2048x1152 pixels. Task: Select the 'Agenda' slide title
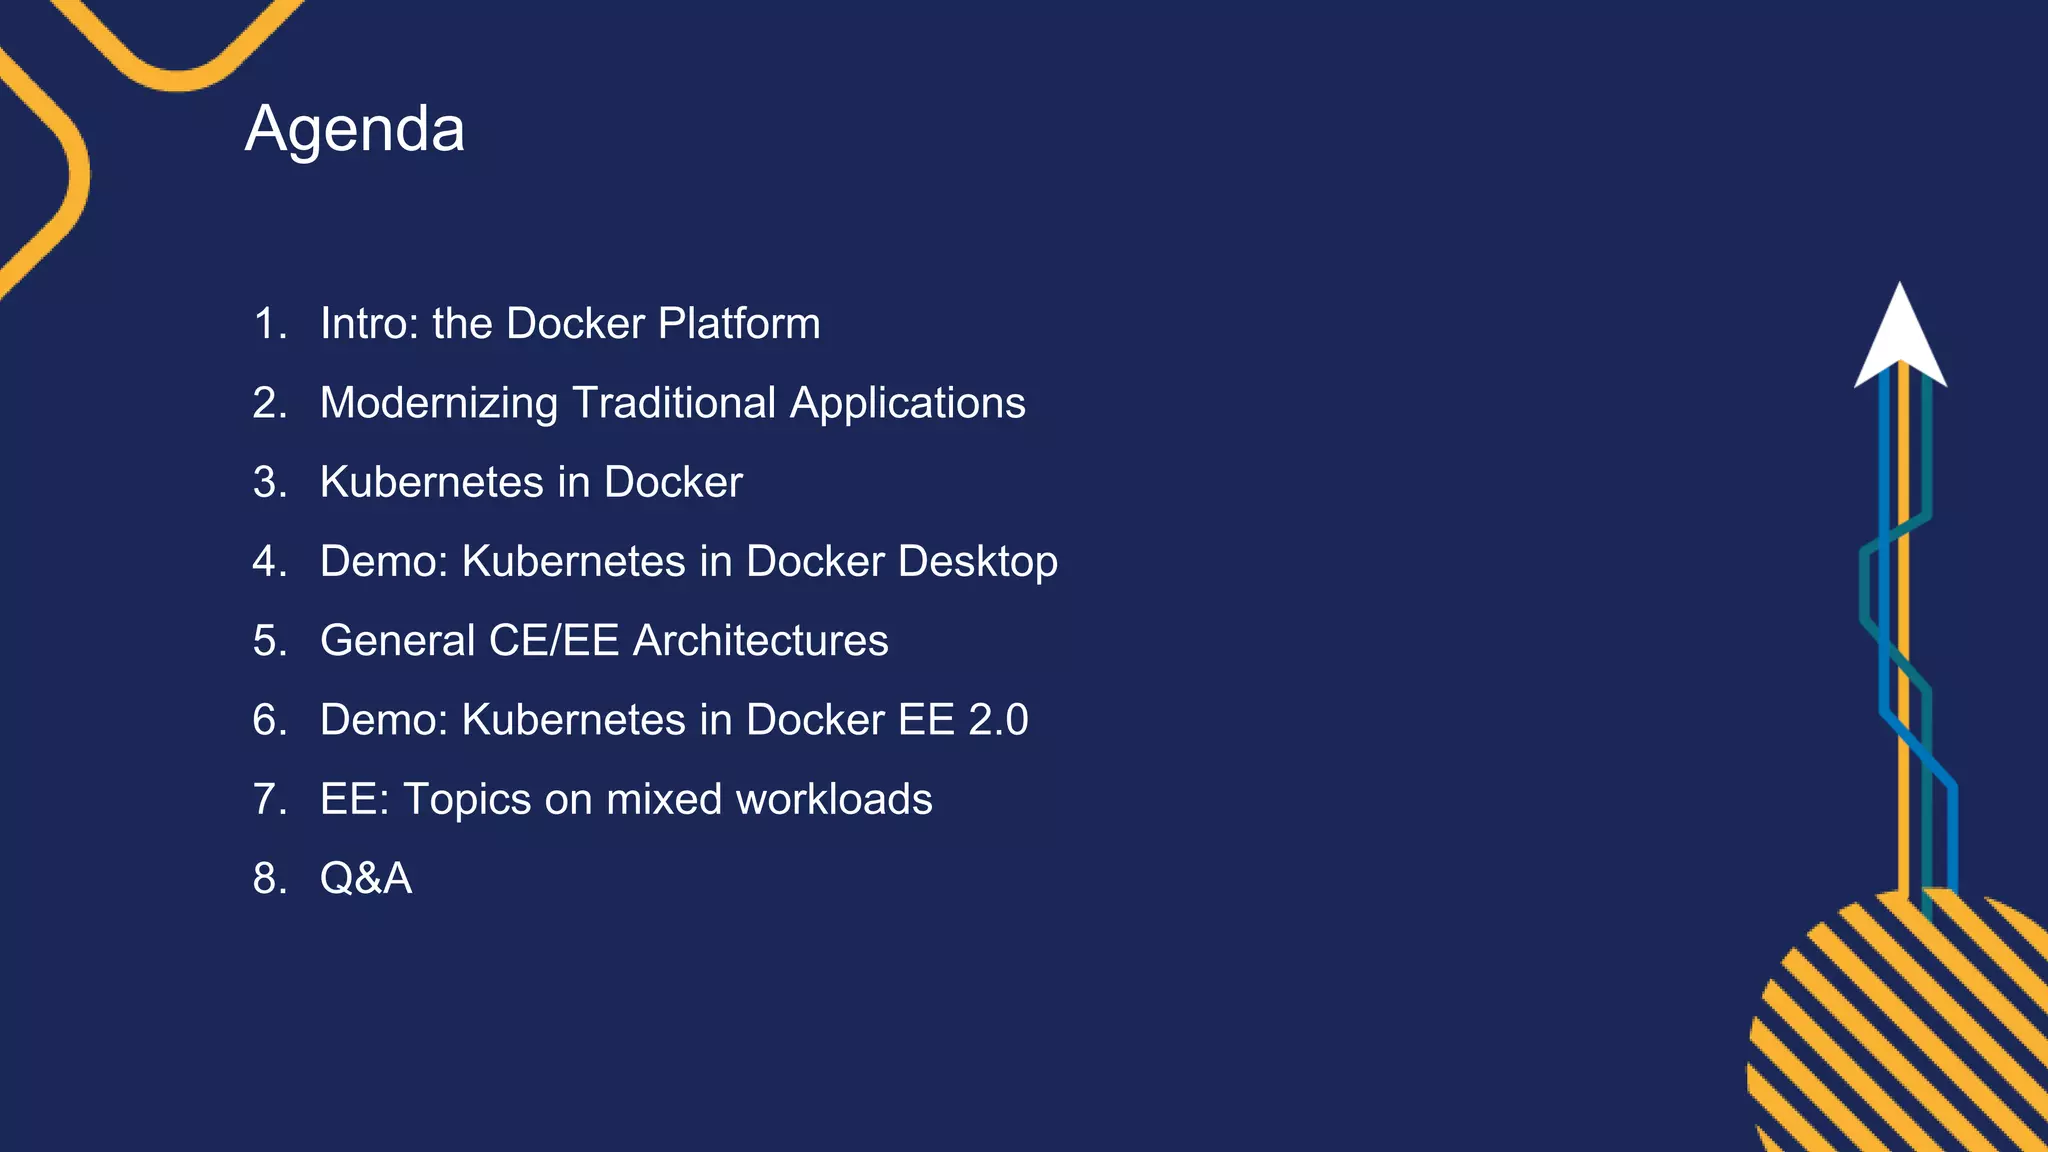[x=355, y=130]
